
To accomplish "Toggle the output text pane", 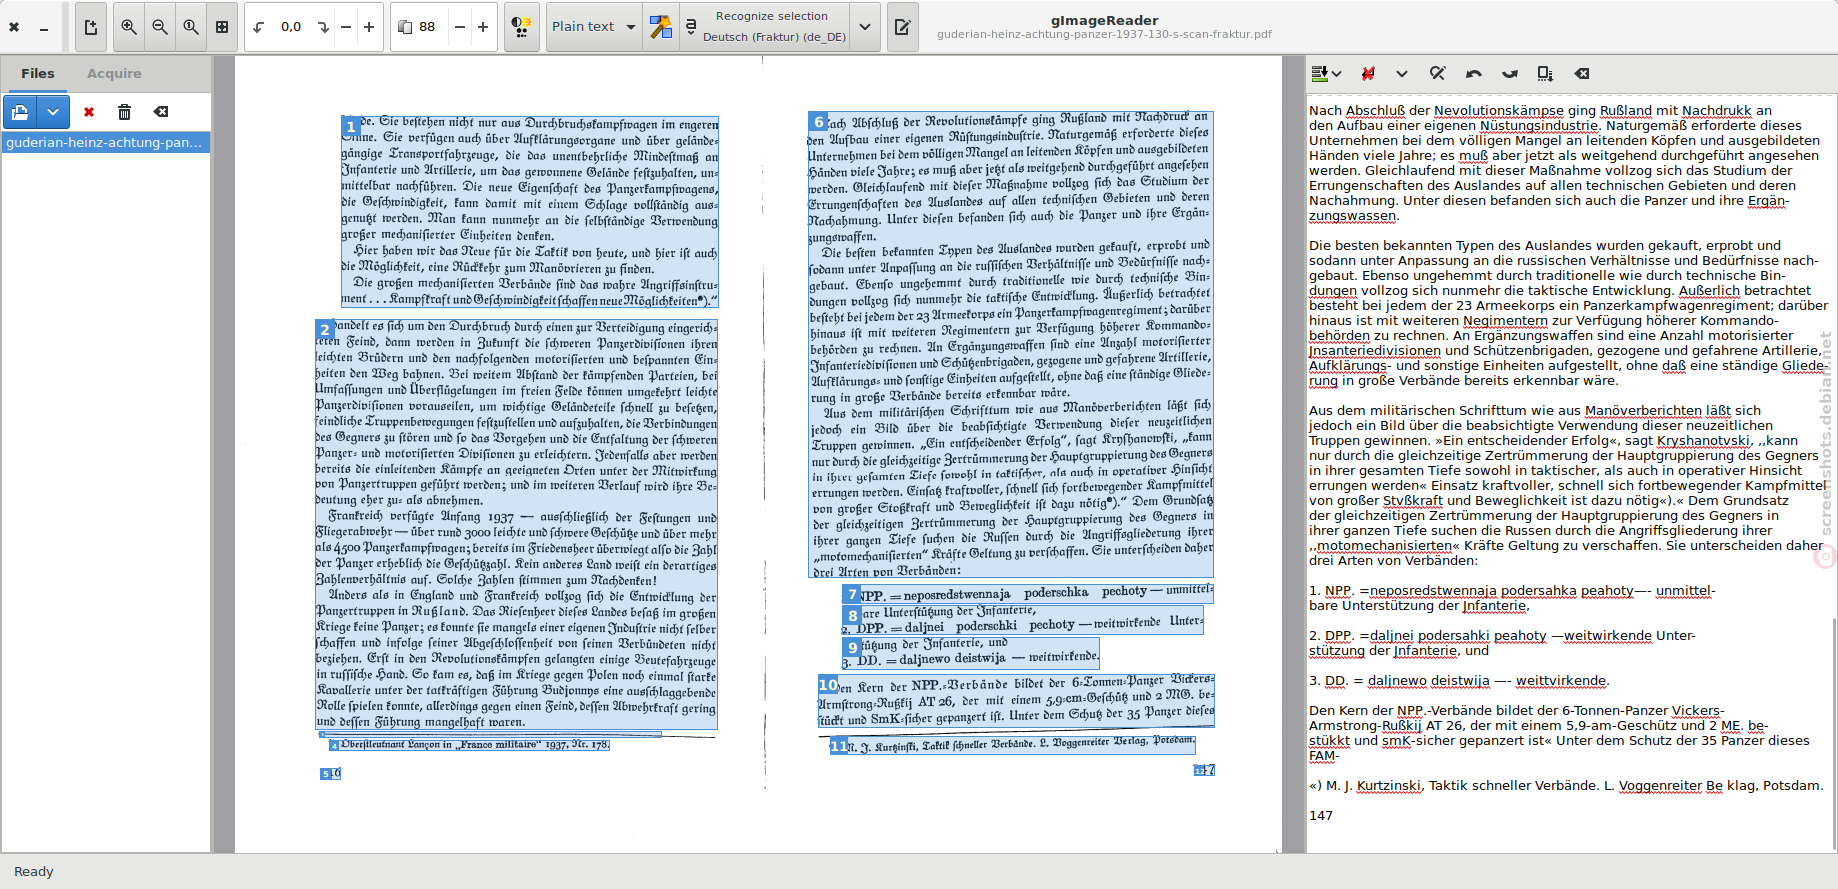I will point(902,27).
